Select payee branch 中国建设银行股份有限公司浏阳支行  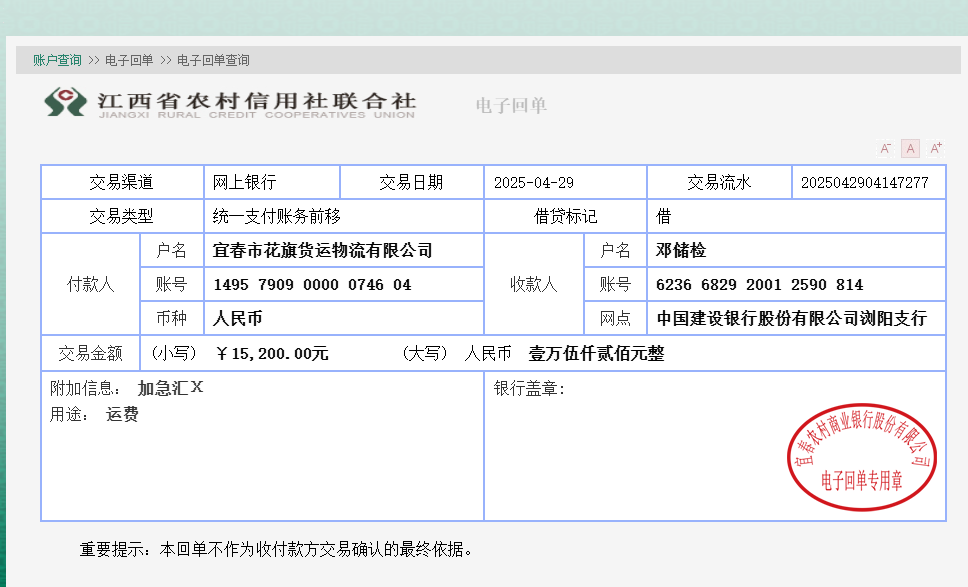click(x=791, y=318)
